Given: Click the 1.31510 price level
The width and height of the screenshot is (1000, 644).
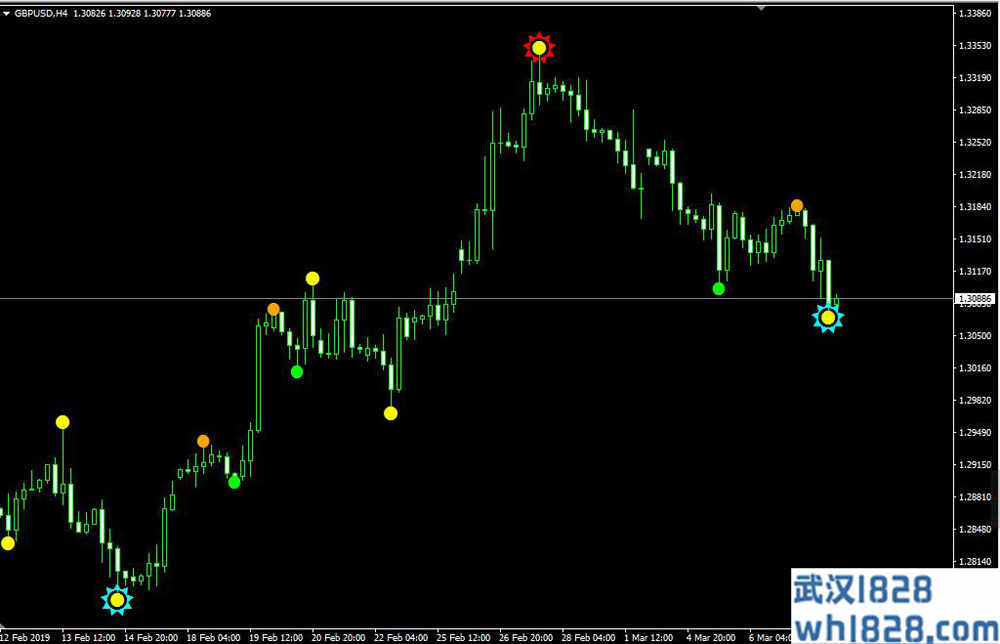Looking at the screenshot, I should tap(975, 239).
